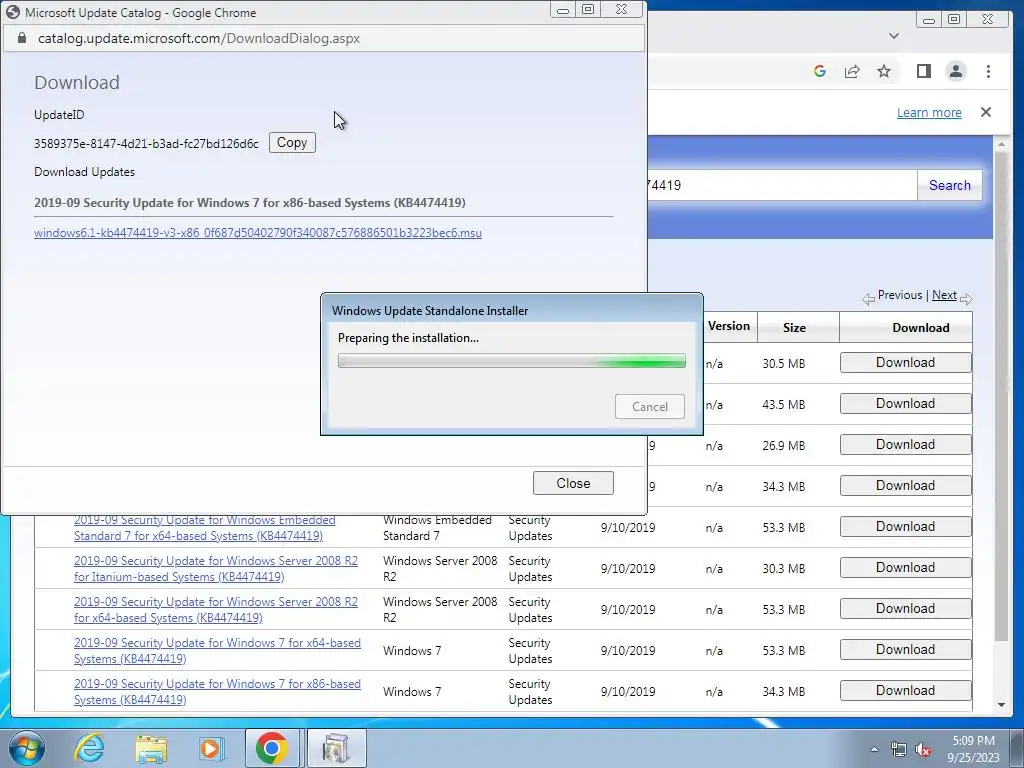Open the Chrome profile avatar
This screenshot has width=1024, height=768.
955,71
